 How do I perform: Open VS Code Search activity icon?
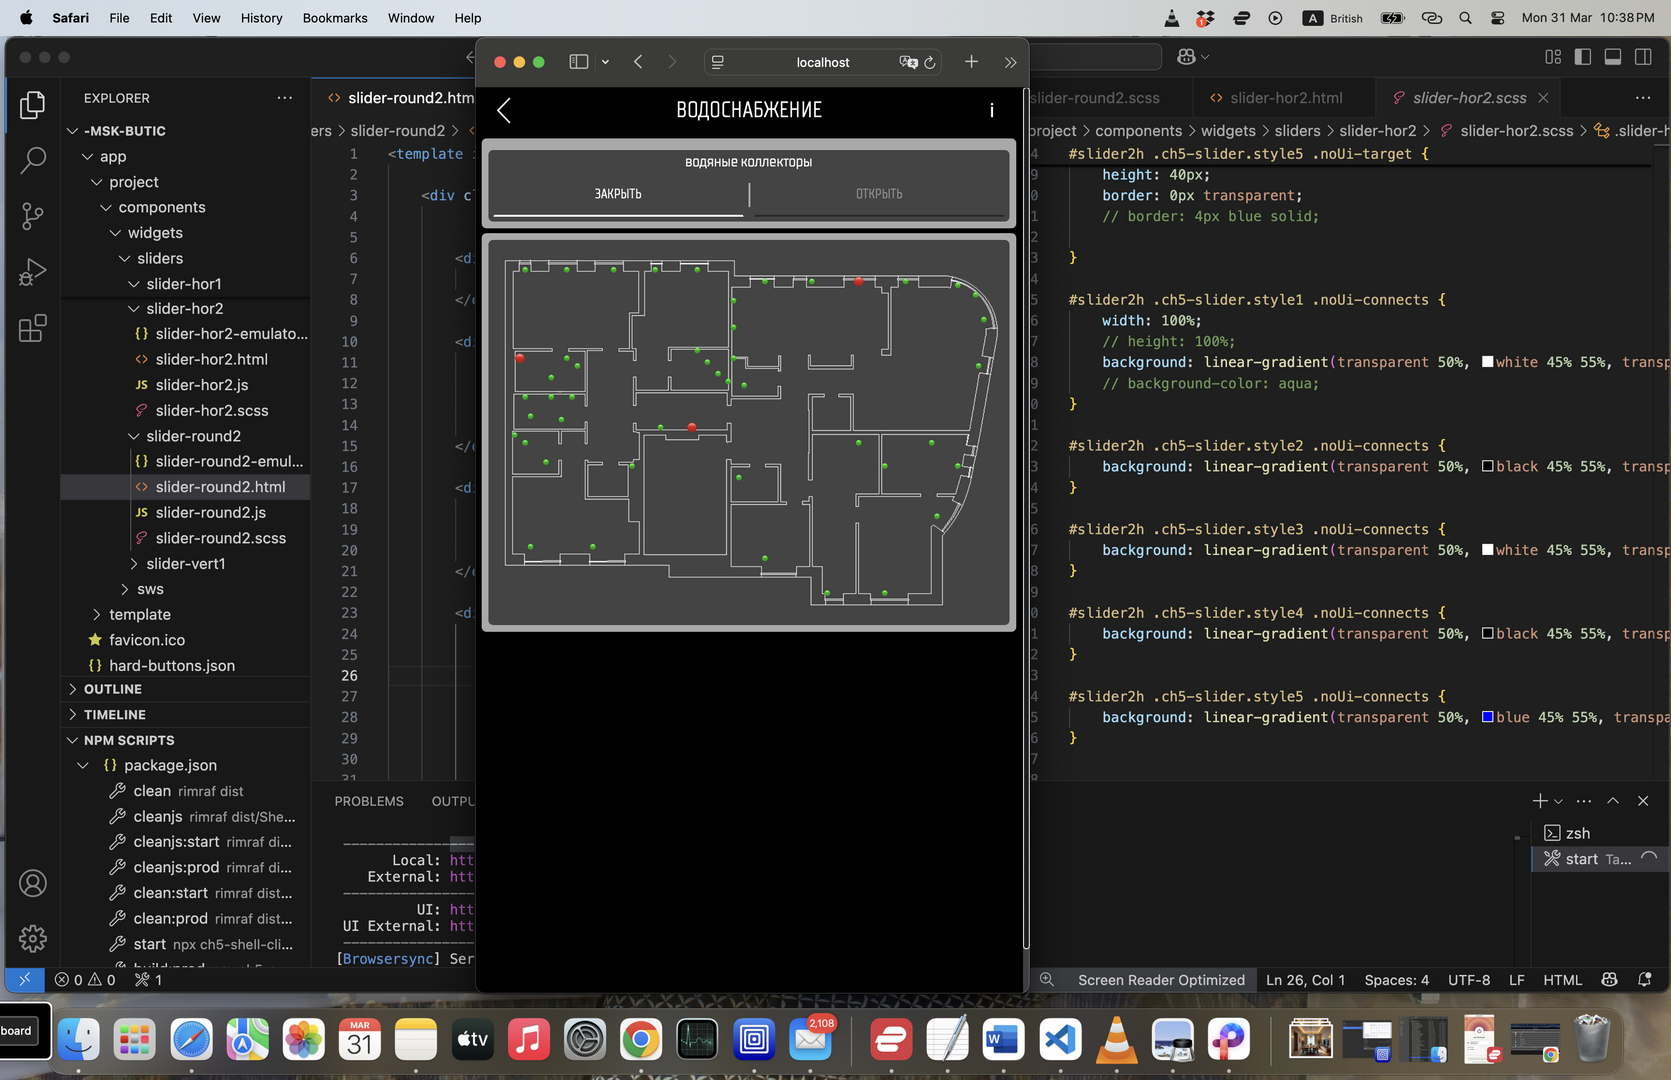[33, 160]
